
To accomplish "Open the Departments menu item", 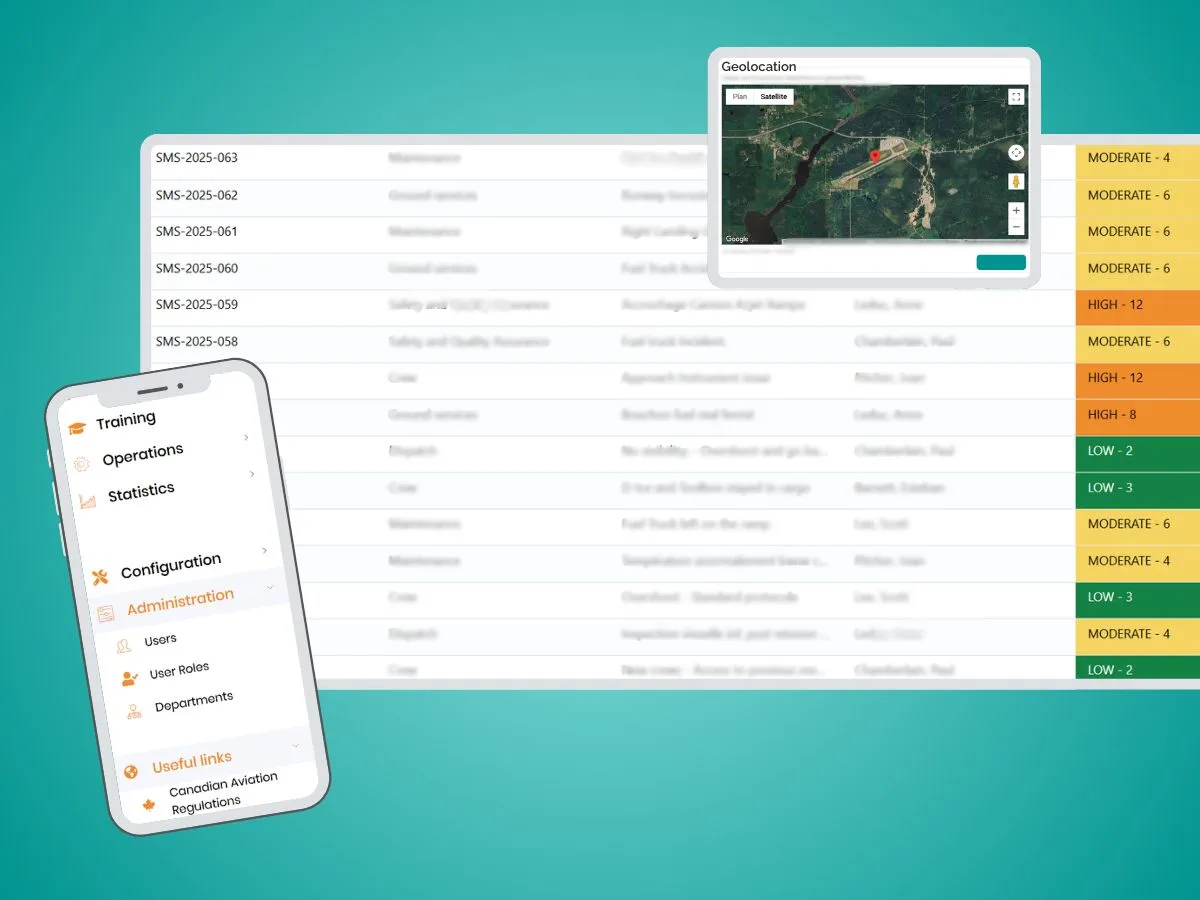I will (x=193, y=702).
